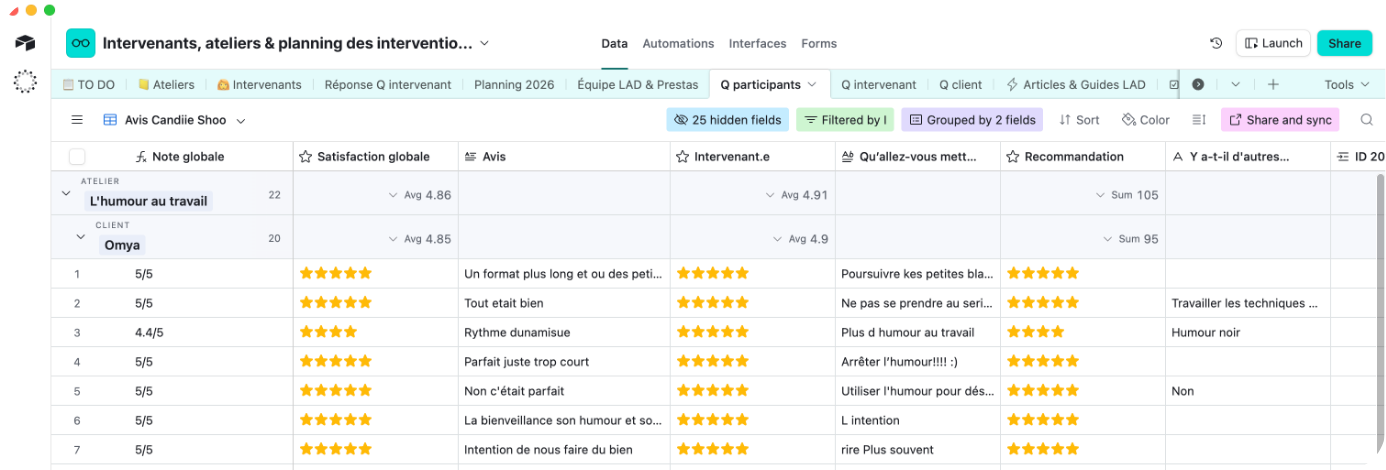The image size is (1386, 470).
Task: Toggle the select-all rows checkbox
Action: (x=77, y=156)
